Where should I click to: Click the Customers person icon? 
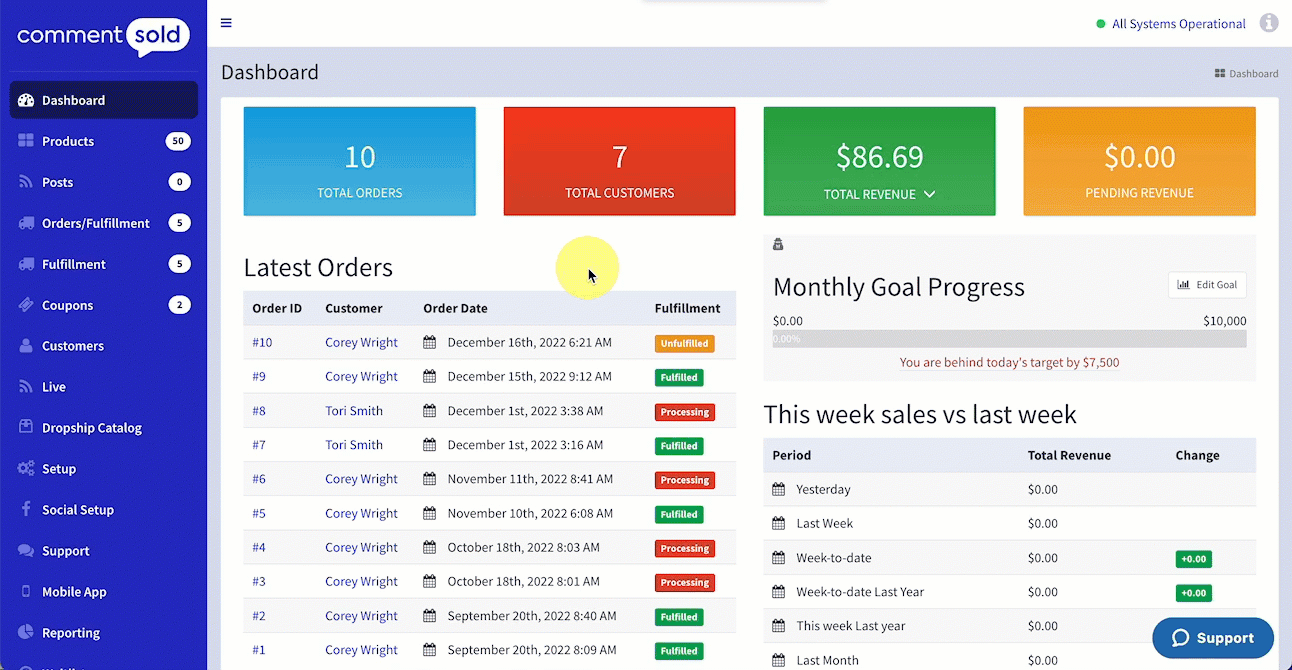point(26,346)
